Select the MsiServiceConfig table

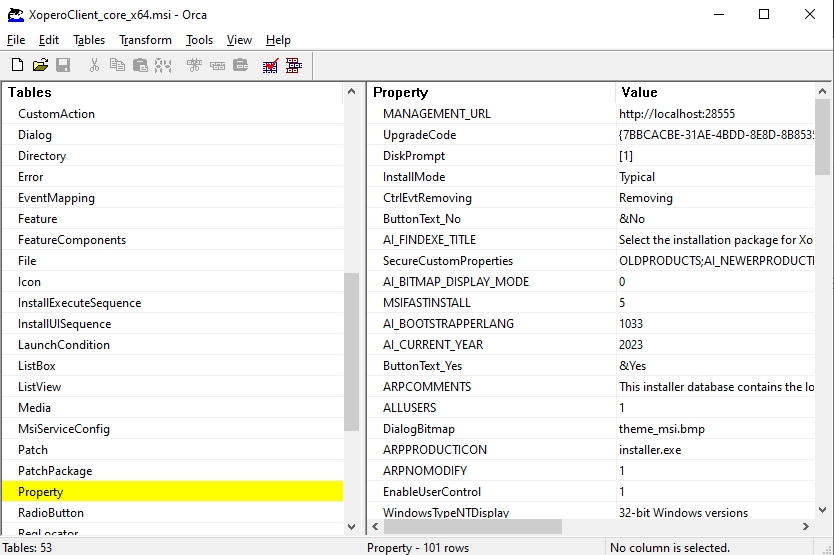[x=64, y=429]
